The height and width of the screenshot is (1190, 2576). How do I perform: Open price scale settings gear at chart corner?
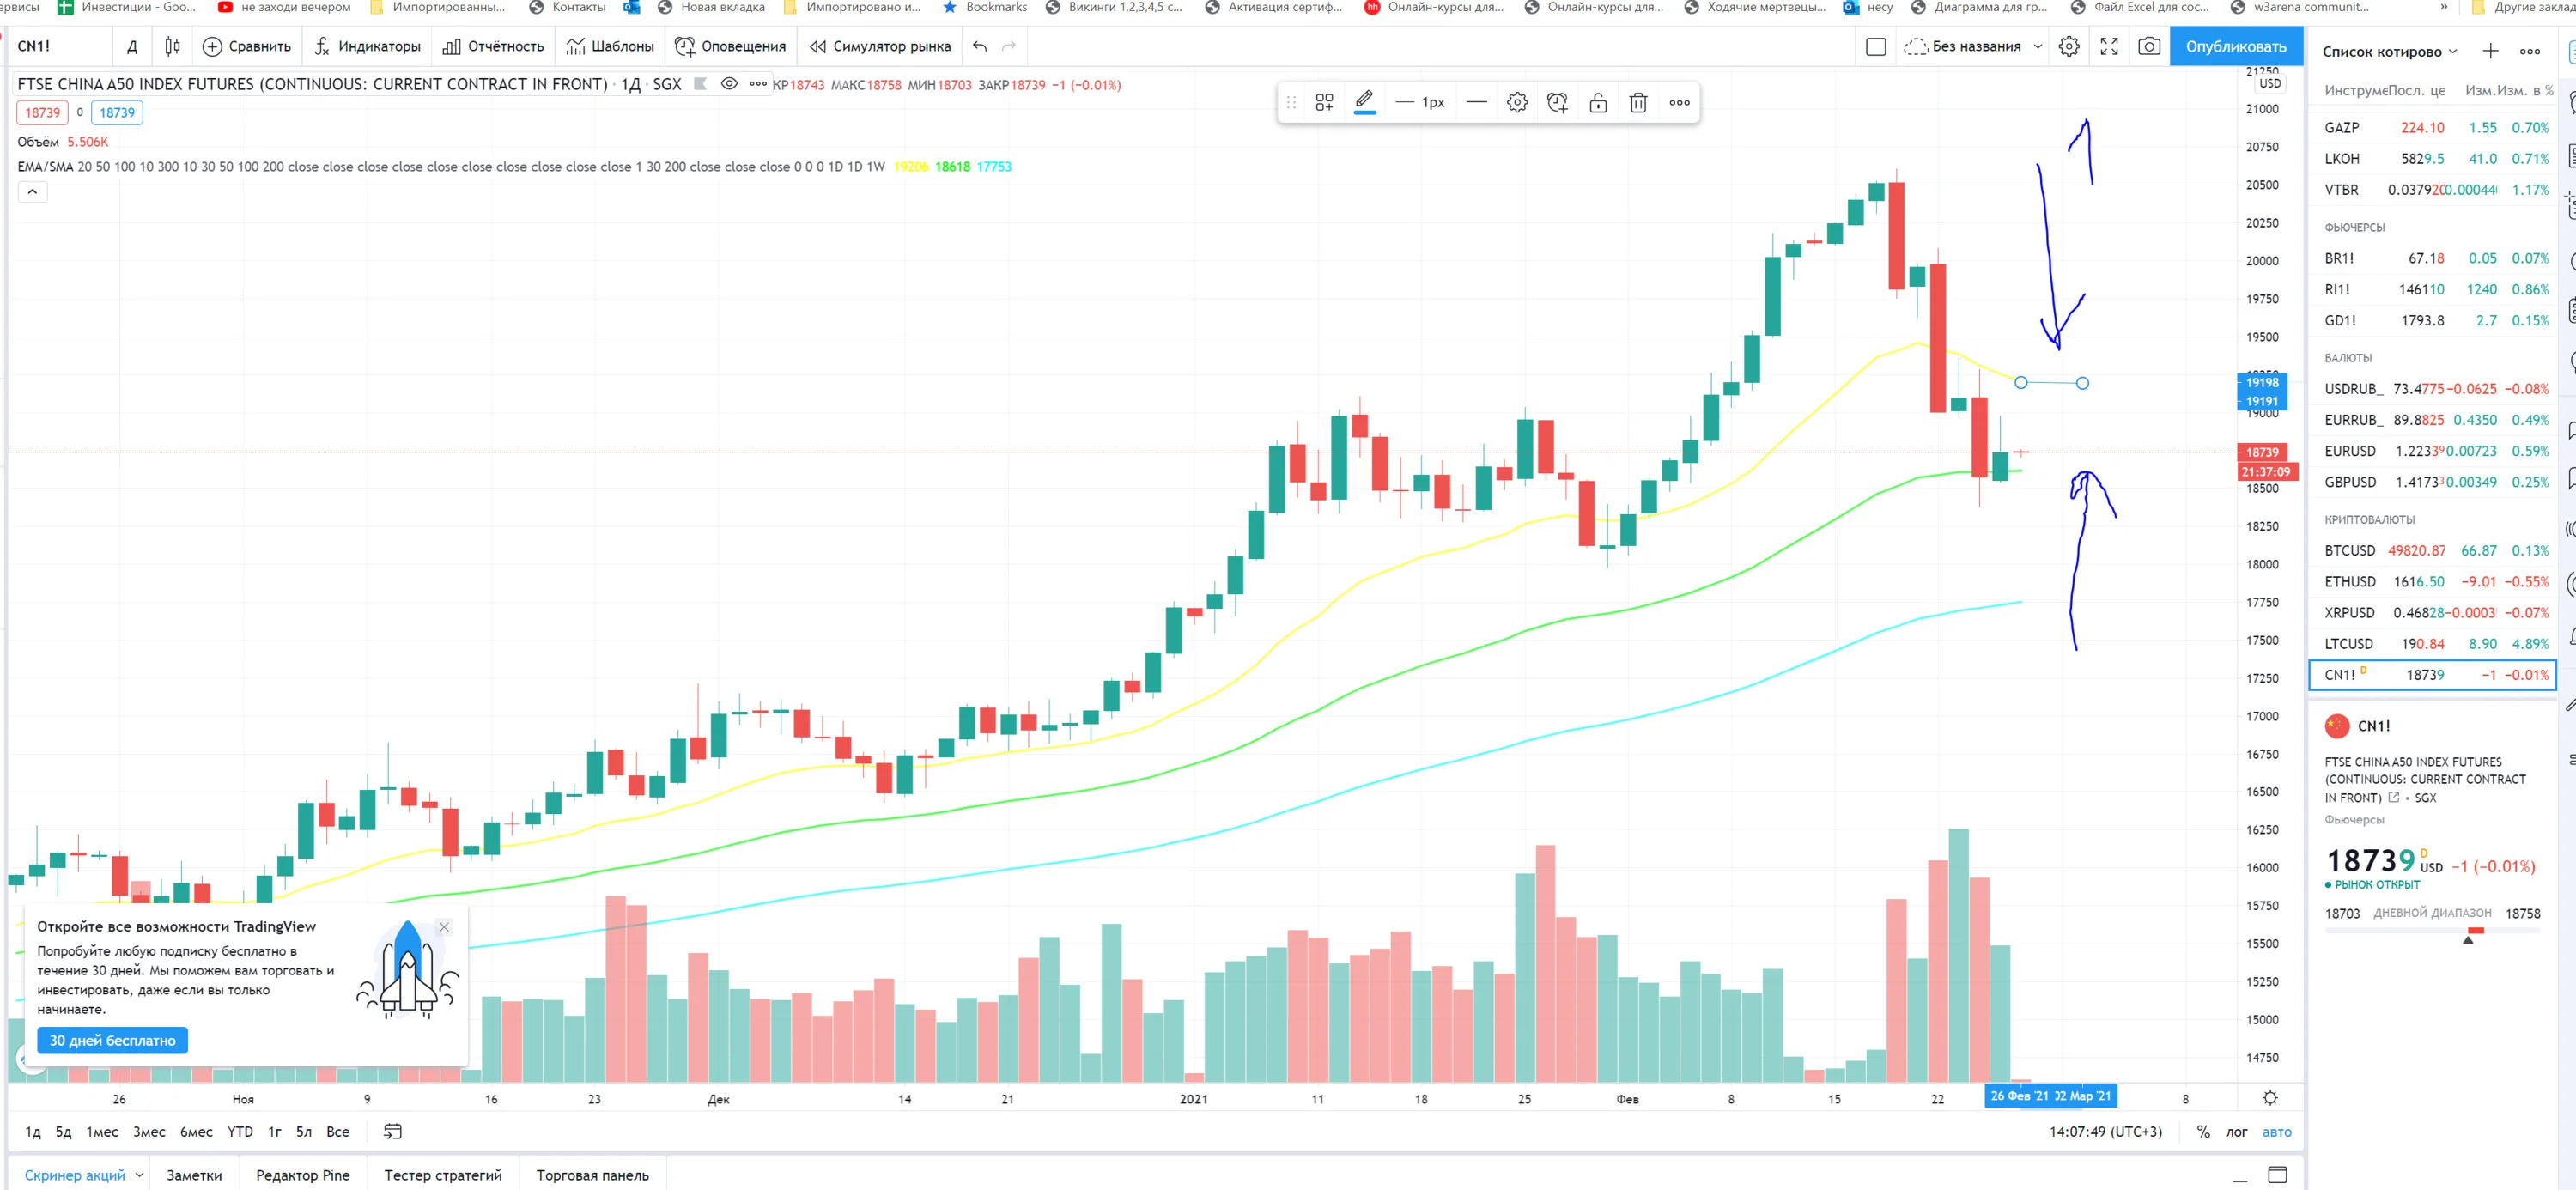click(2270, 1098)
